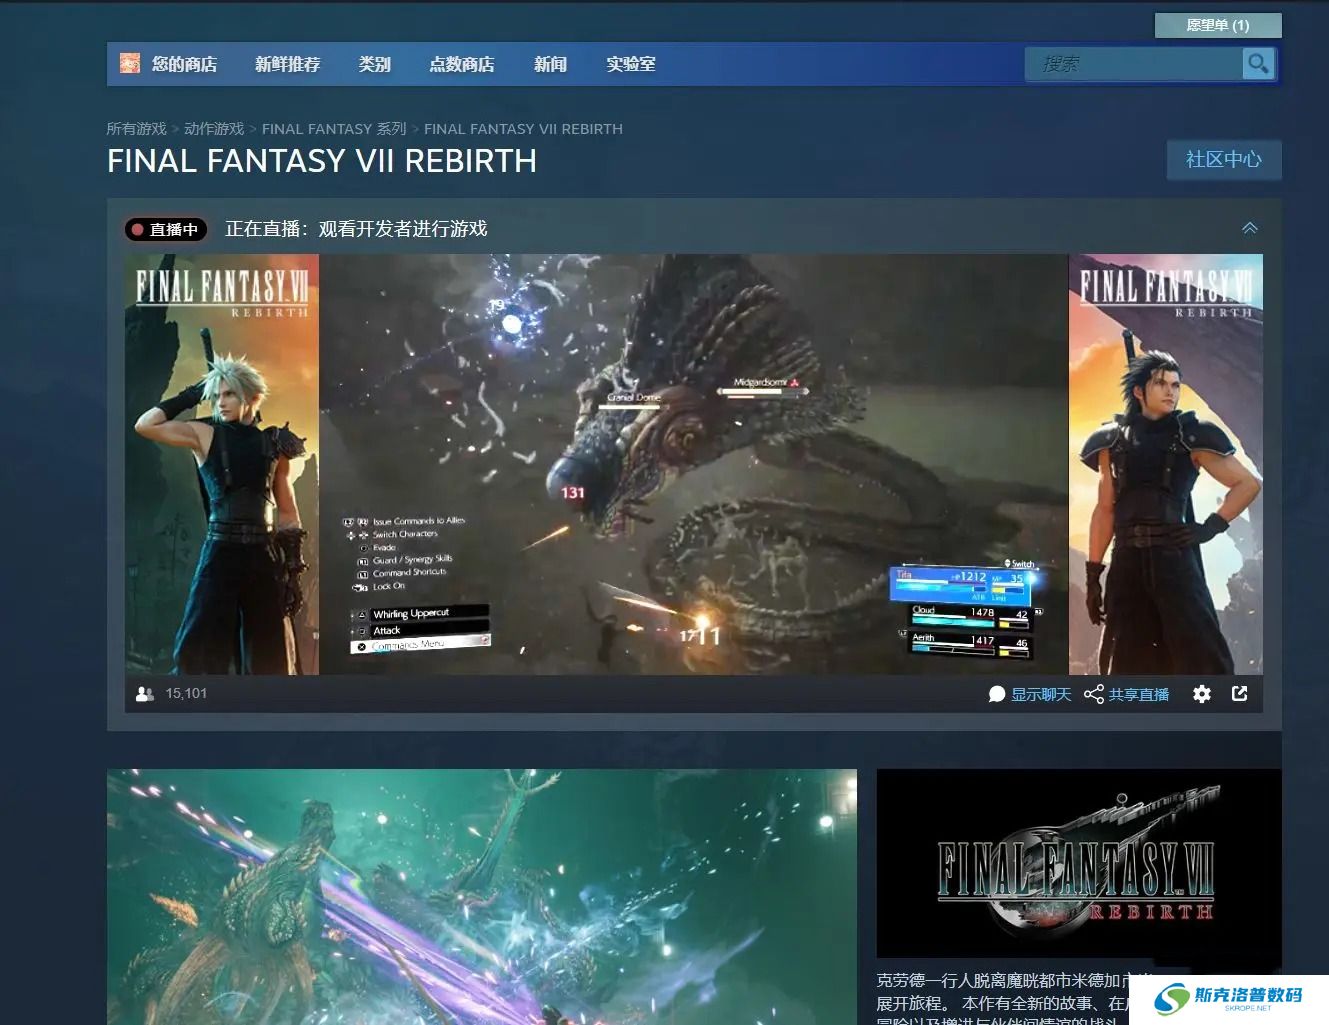This screenshot has height=1025, width=1329.
Task: Click the store avatar icon
Action: point(130,64)
